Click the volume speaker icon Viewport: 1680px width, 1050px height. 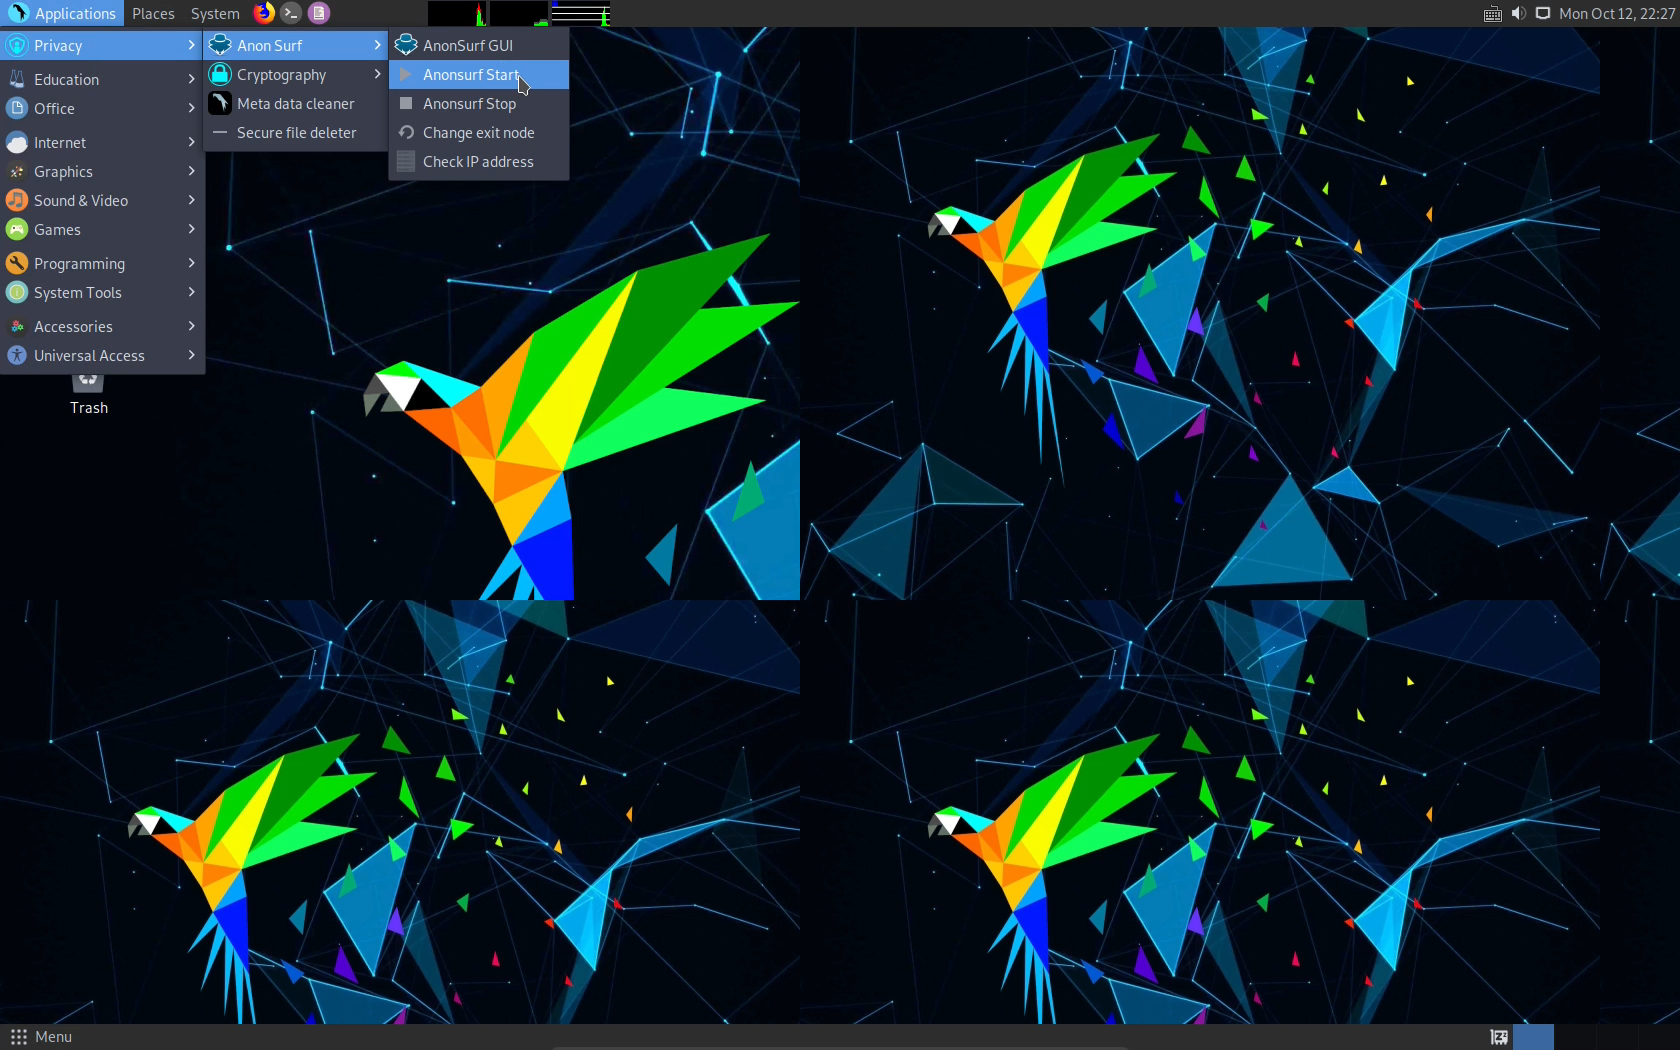pos(1518,13)
